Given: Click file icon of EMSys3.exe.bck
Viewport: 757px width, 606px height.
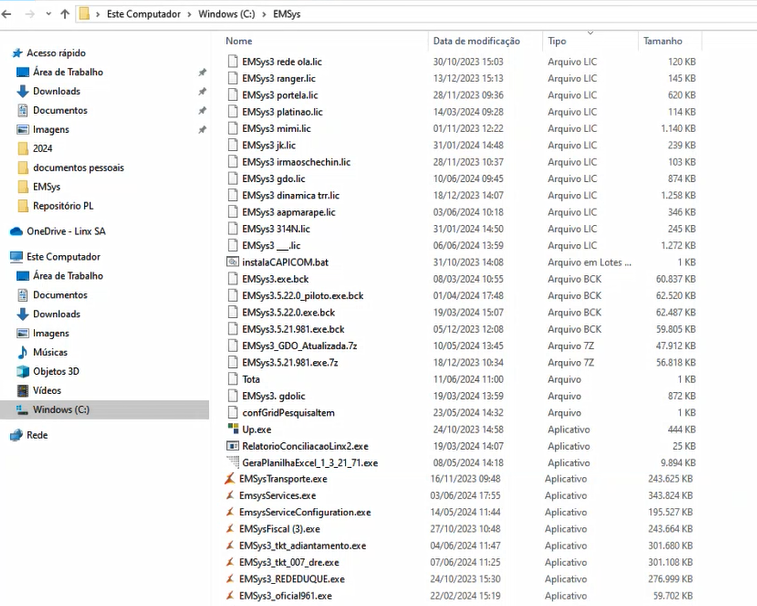Looking at the screenshot, I should 233,279.
